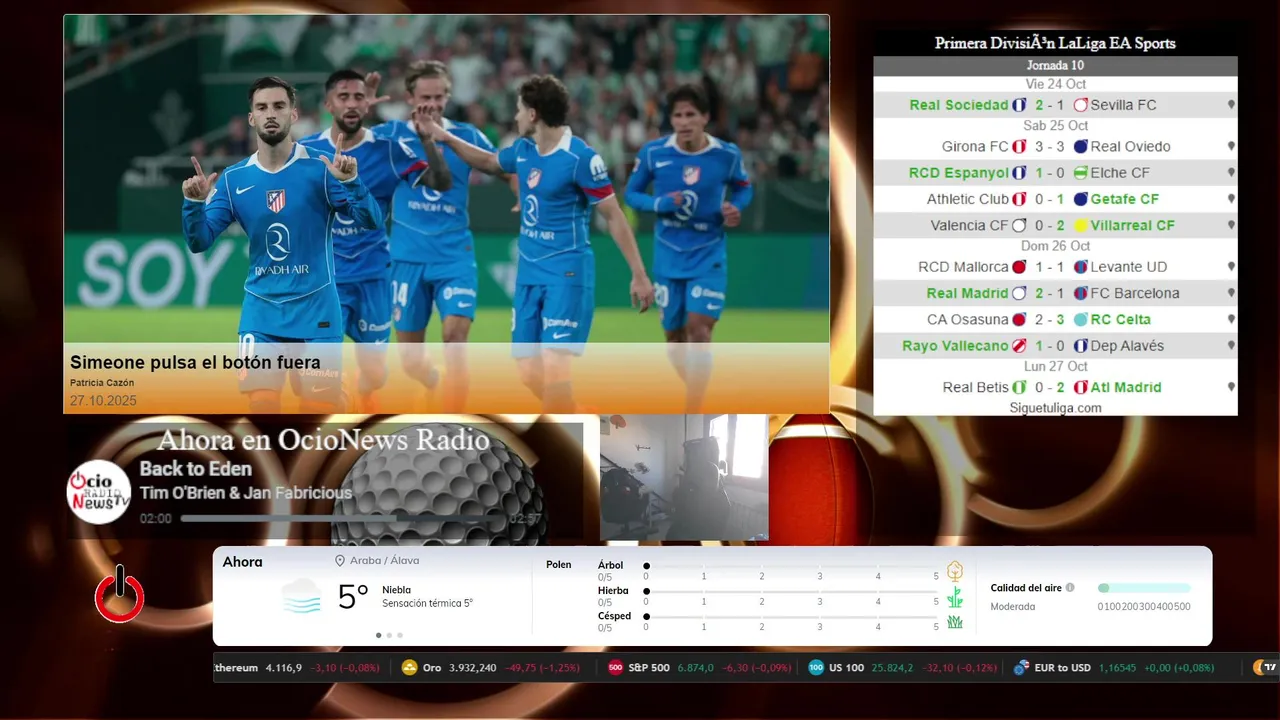Click the Hierba pollen level slider

(x=792, y=592)
